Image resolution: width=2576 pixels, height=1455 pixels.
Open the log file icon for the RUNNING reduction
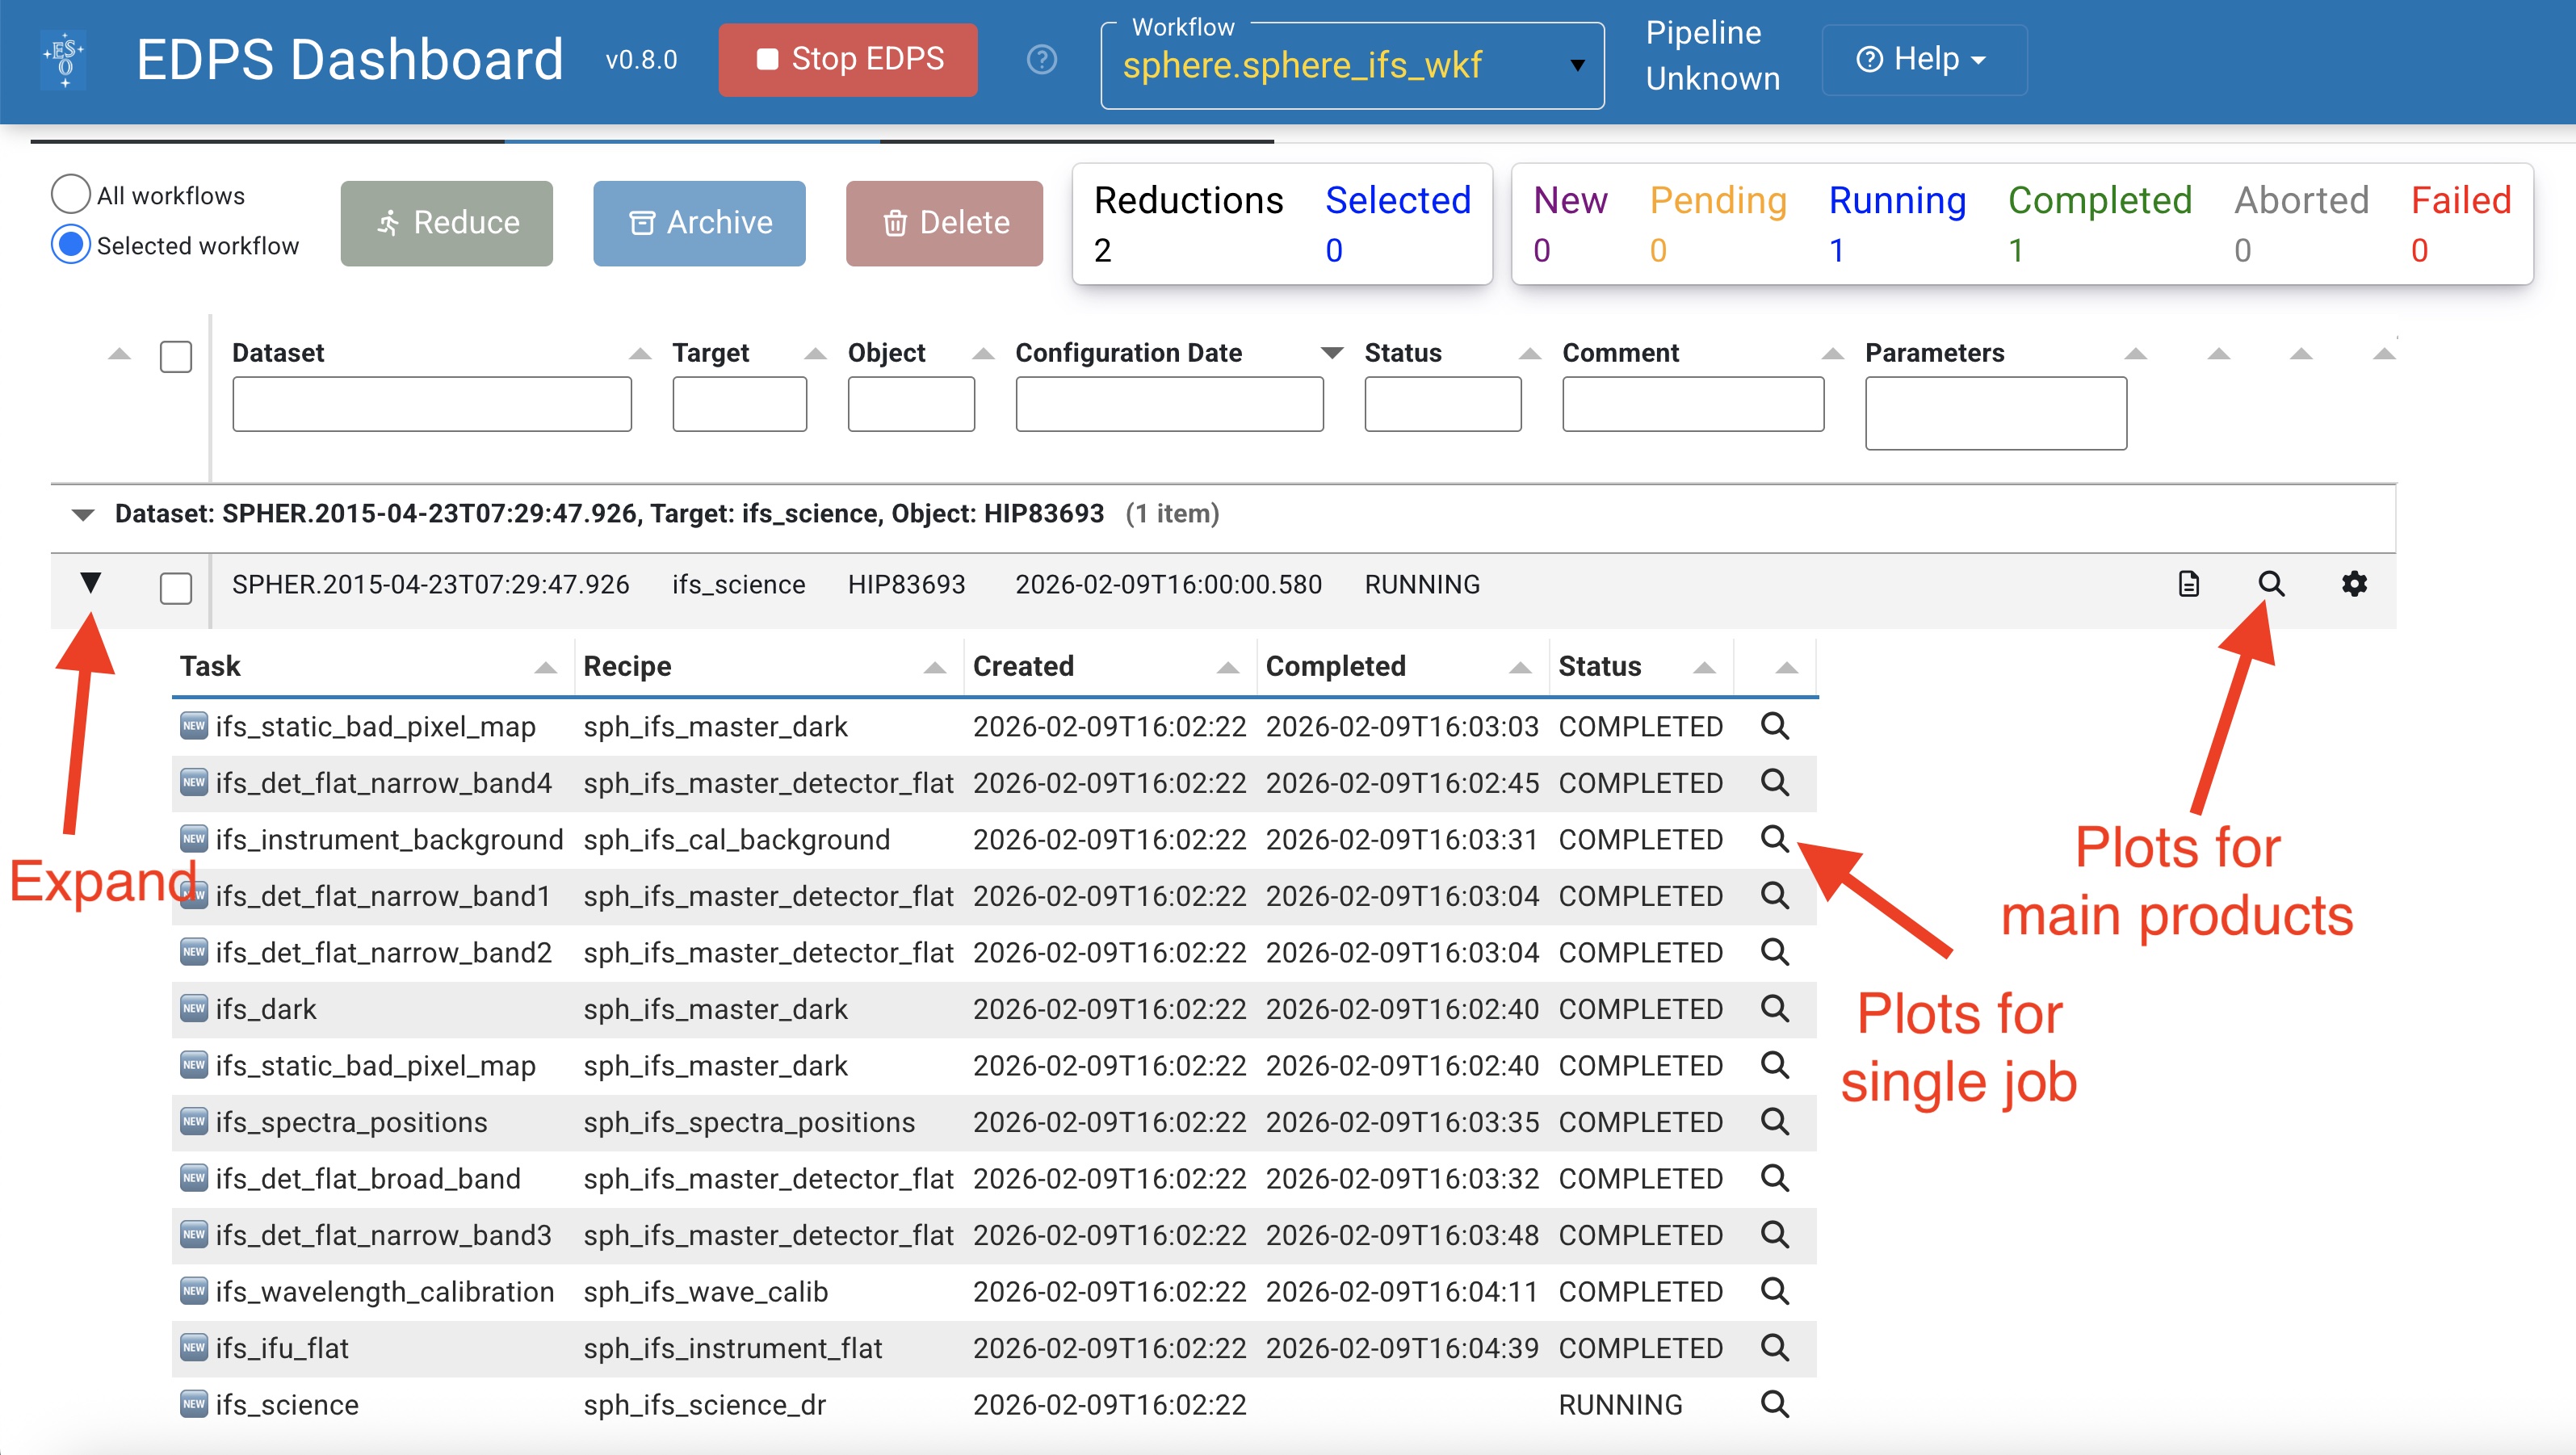click(x=2189, y=584)
